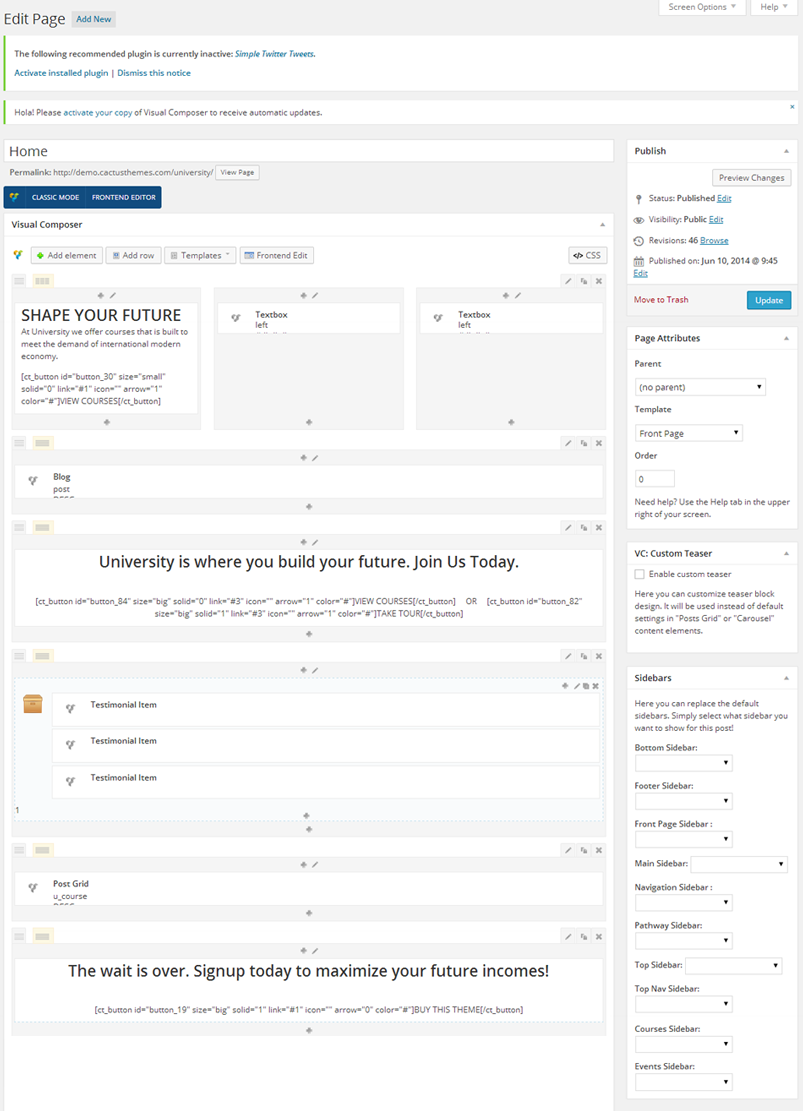Screen dimensions: 803x1111
Task: Click the Move to Trash link
Action: click(661, 300)
